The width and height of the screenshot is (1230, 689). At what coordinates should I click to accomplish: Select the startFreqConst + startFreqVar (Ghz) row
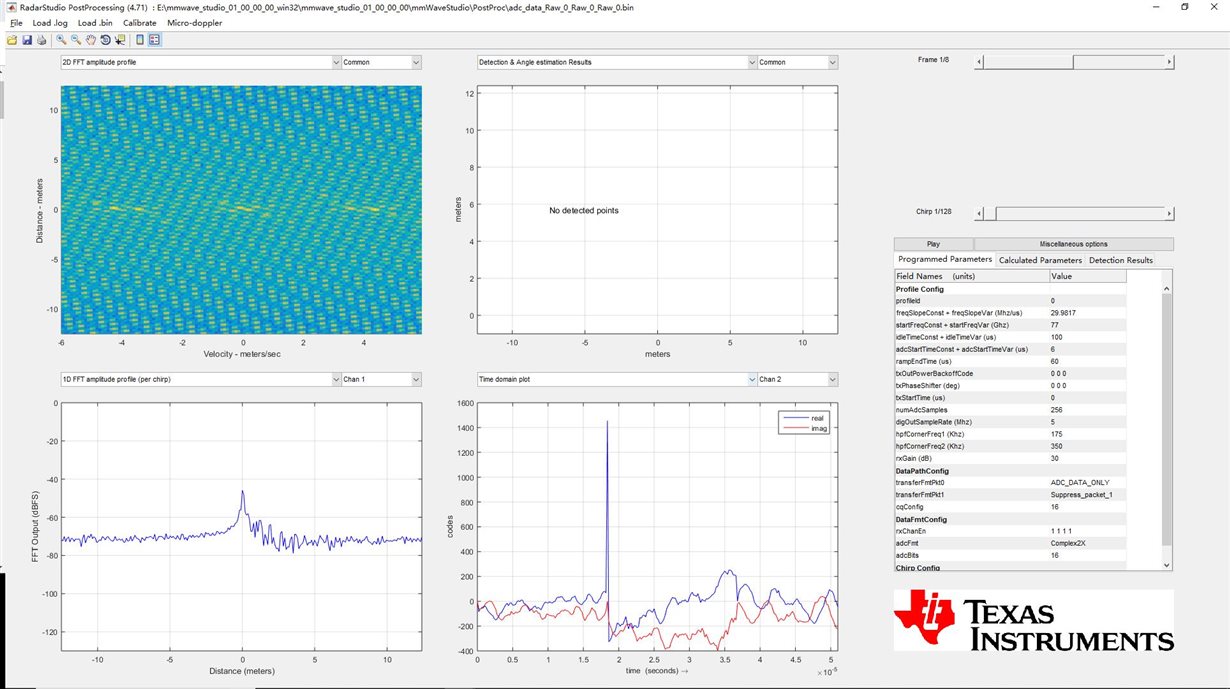click(1010, 325)
